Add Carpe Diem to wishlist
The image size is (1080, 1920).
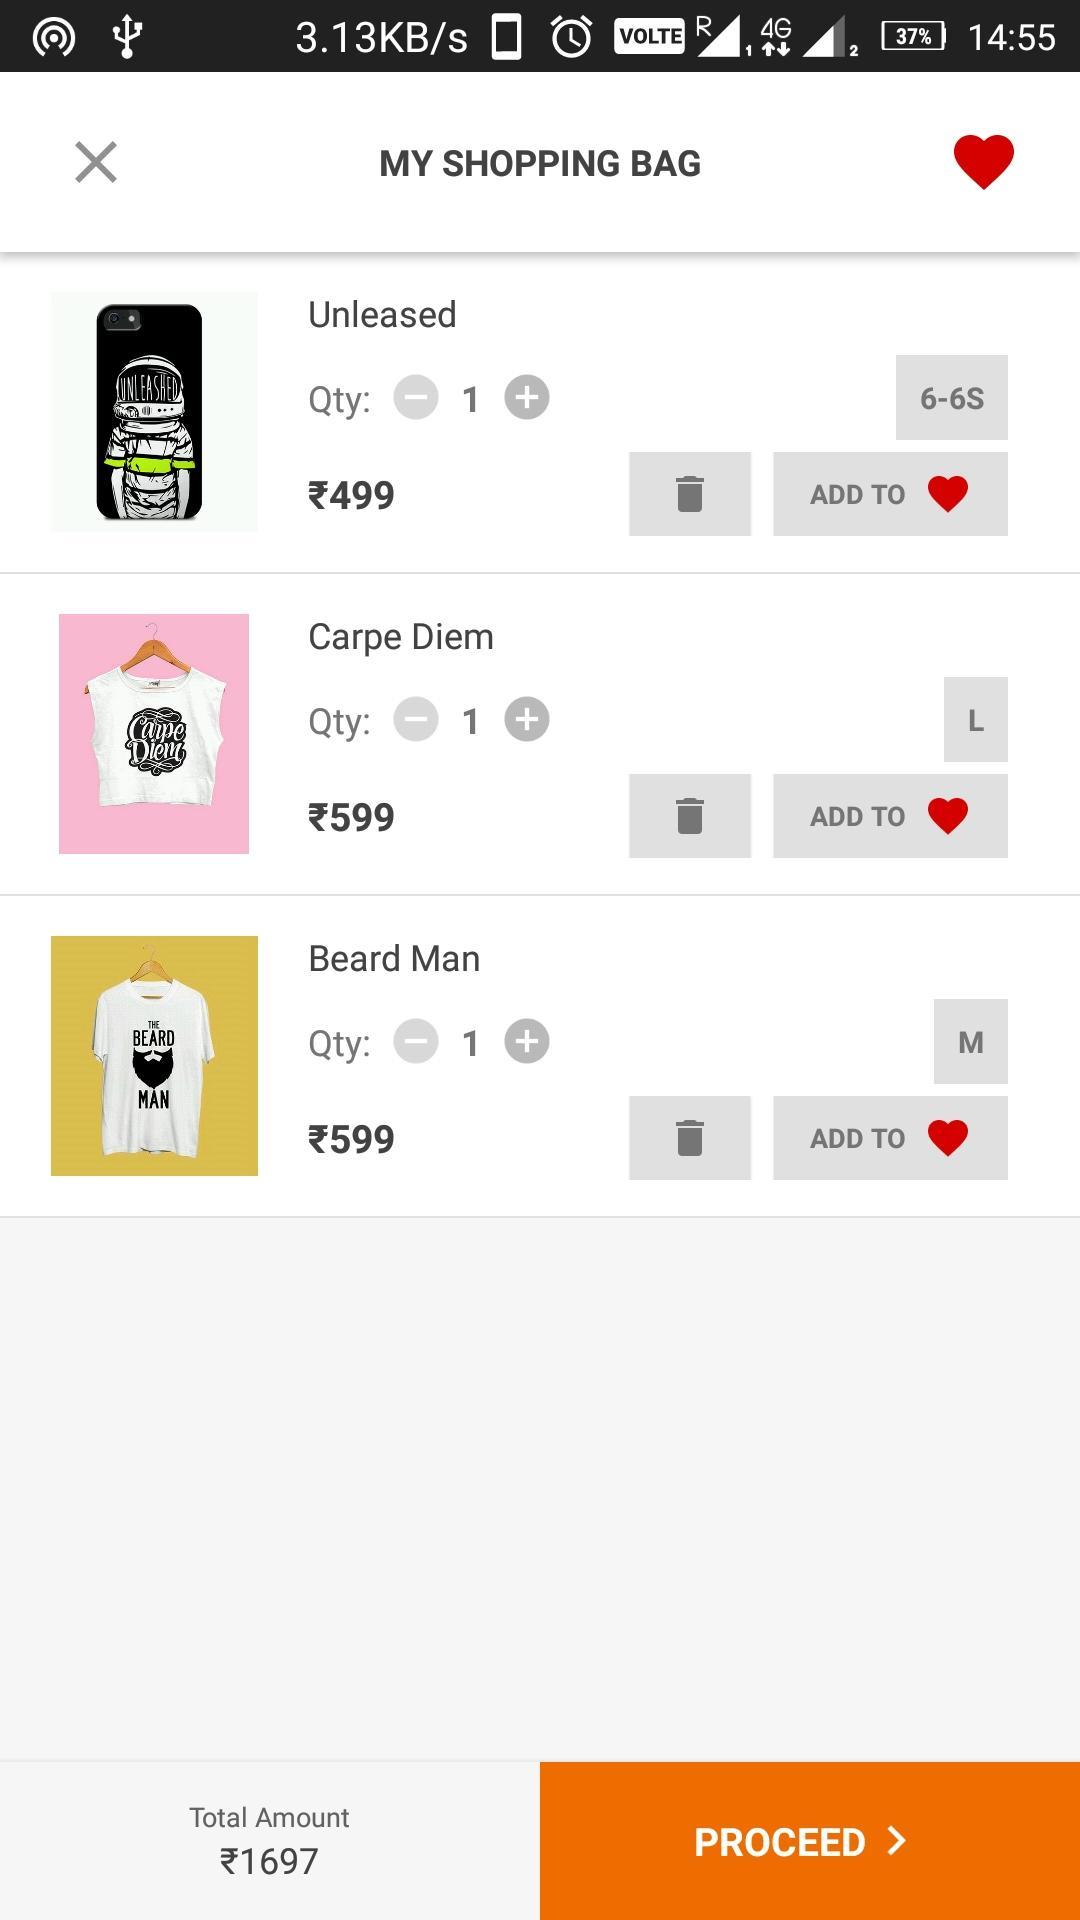point(890,816)
